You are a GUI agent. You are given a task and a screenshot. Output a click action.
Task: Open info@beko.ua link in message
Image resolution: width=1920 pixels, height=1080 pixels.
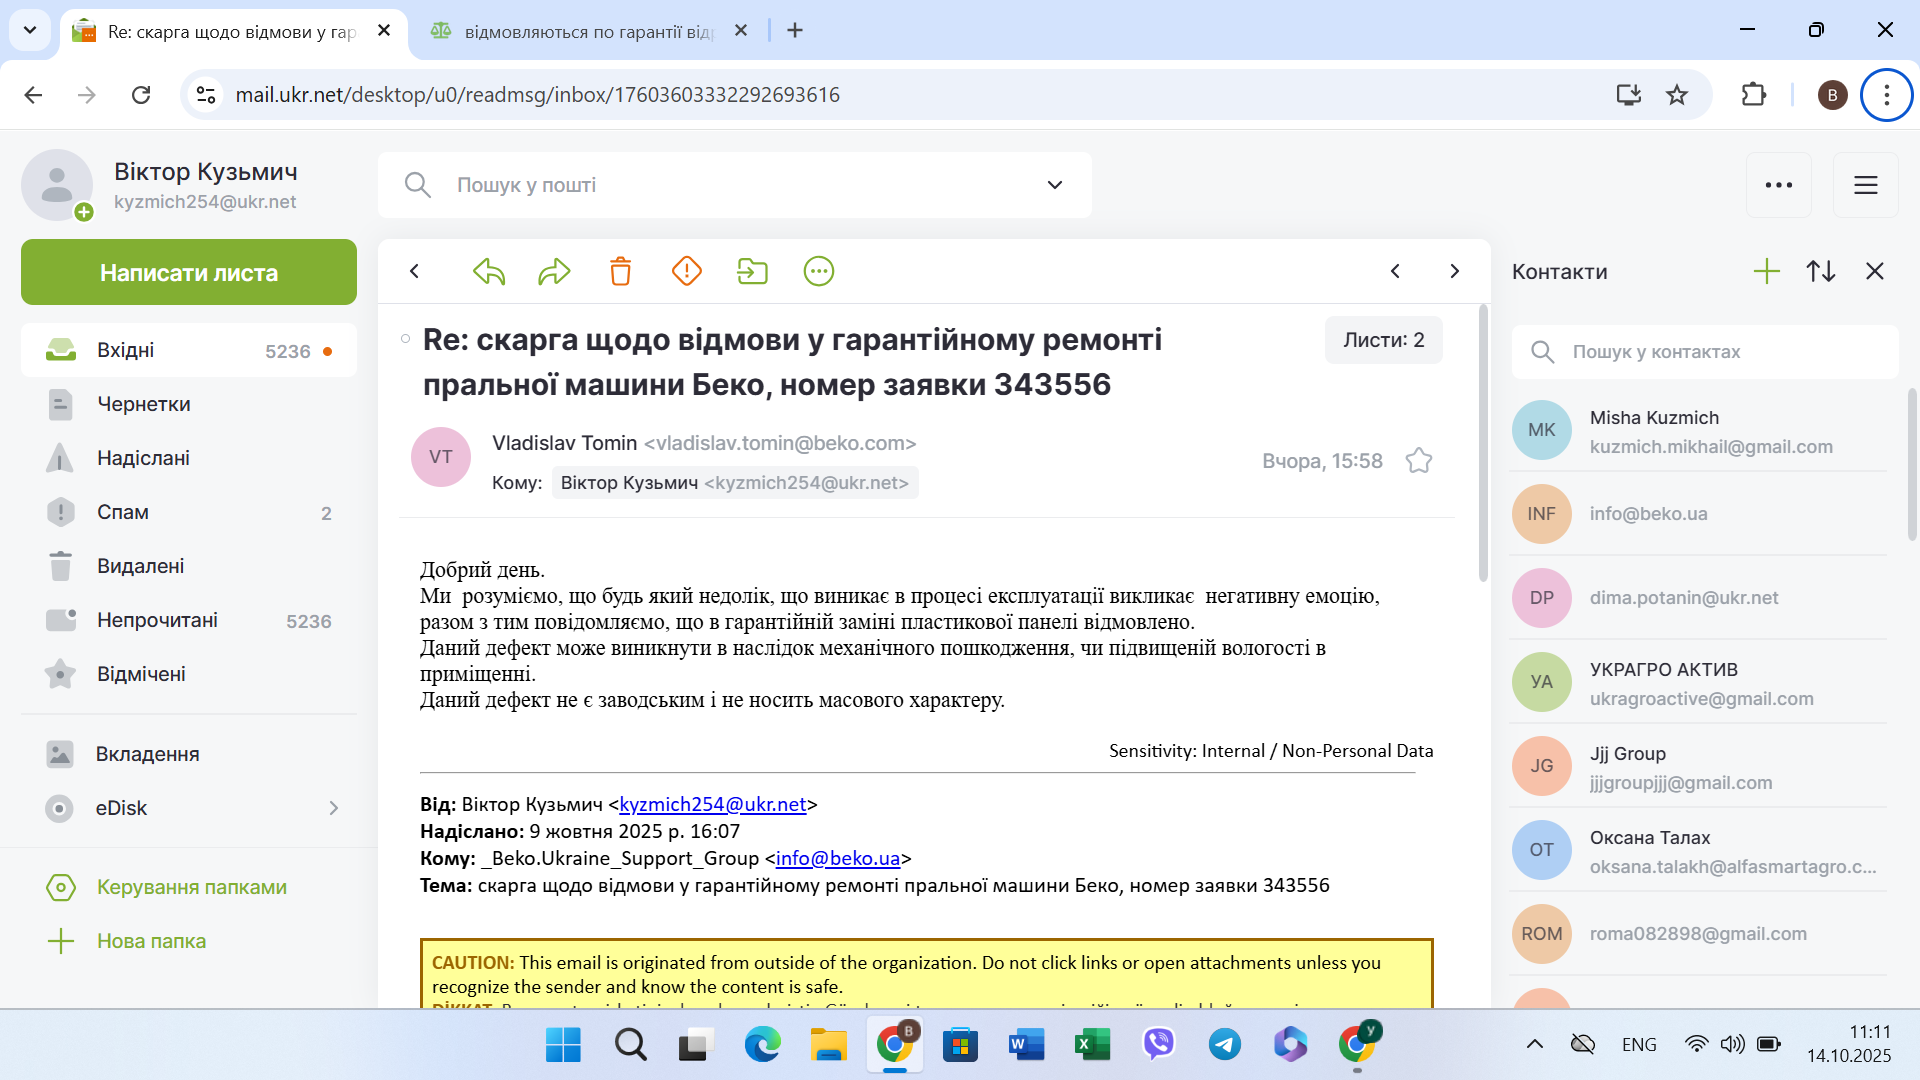[x=837, y=858]
